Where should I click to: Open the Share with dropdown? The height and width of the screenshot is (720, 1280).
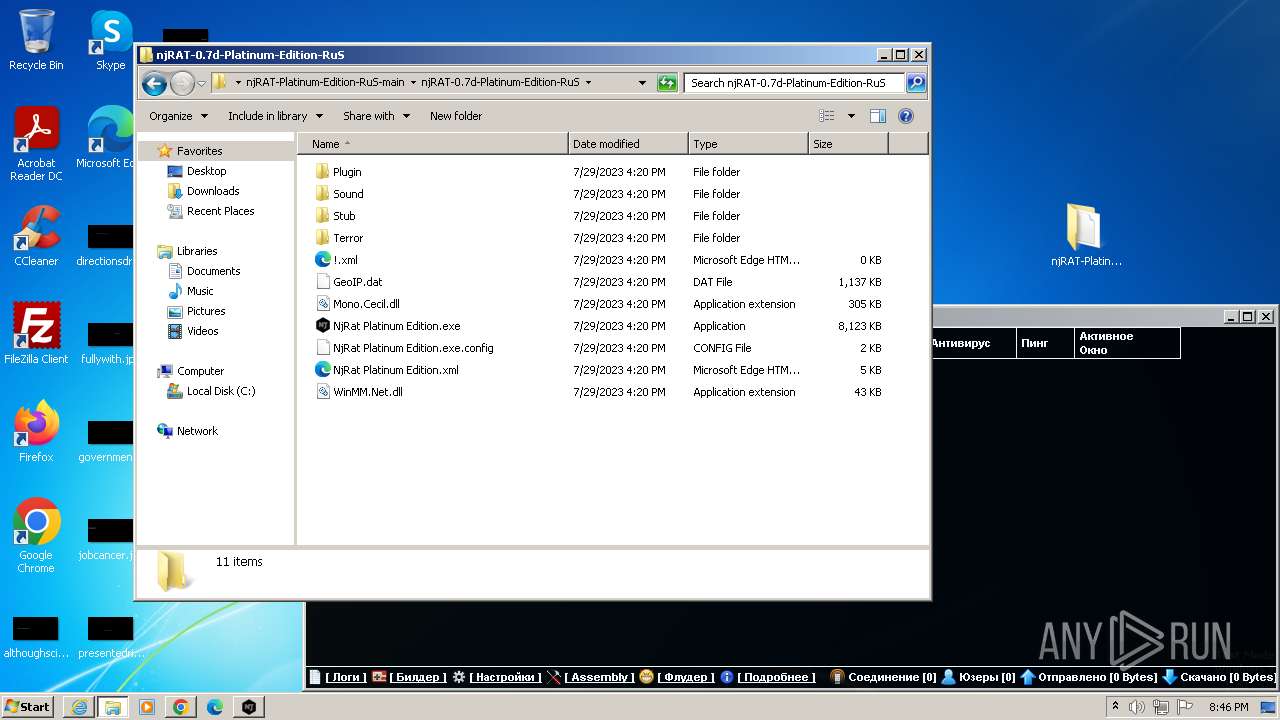pyautogui.click(x=376, y=116)
